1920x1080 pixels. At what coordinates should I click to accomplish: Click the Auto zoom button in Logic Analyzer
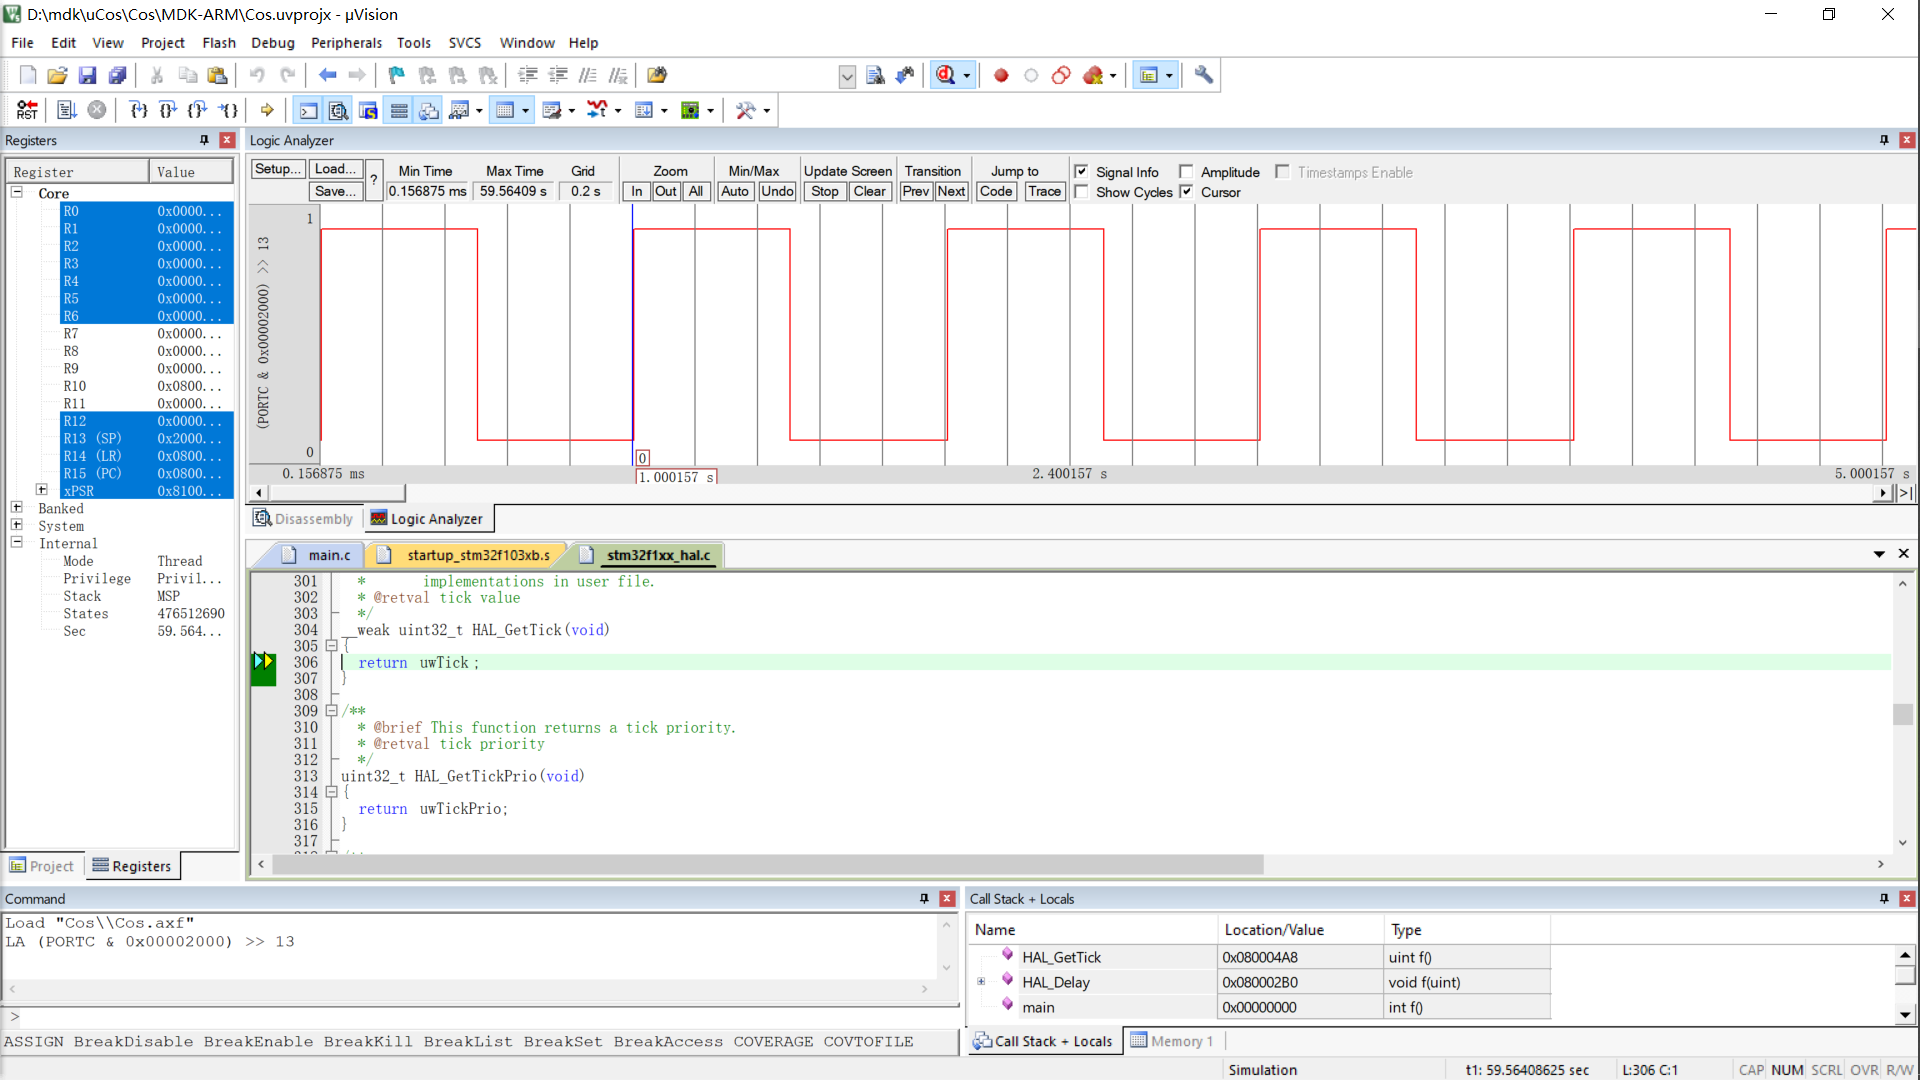pyautogui.click(x=736, y=191)
